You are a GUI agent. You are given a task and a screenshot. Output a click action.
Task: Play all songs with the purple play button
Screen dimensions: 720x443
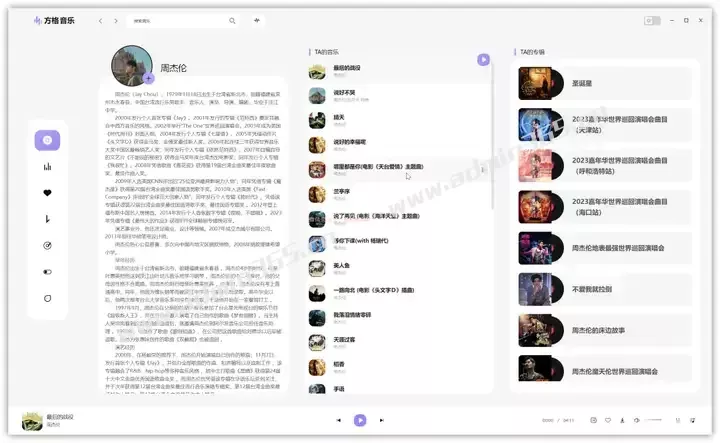click(483, 60)
